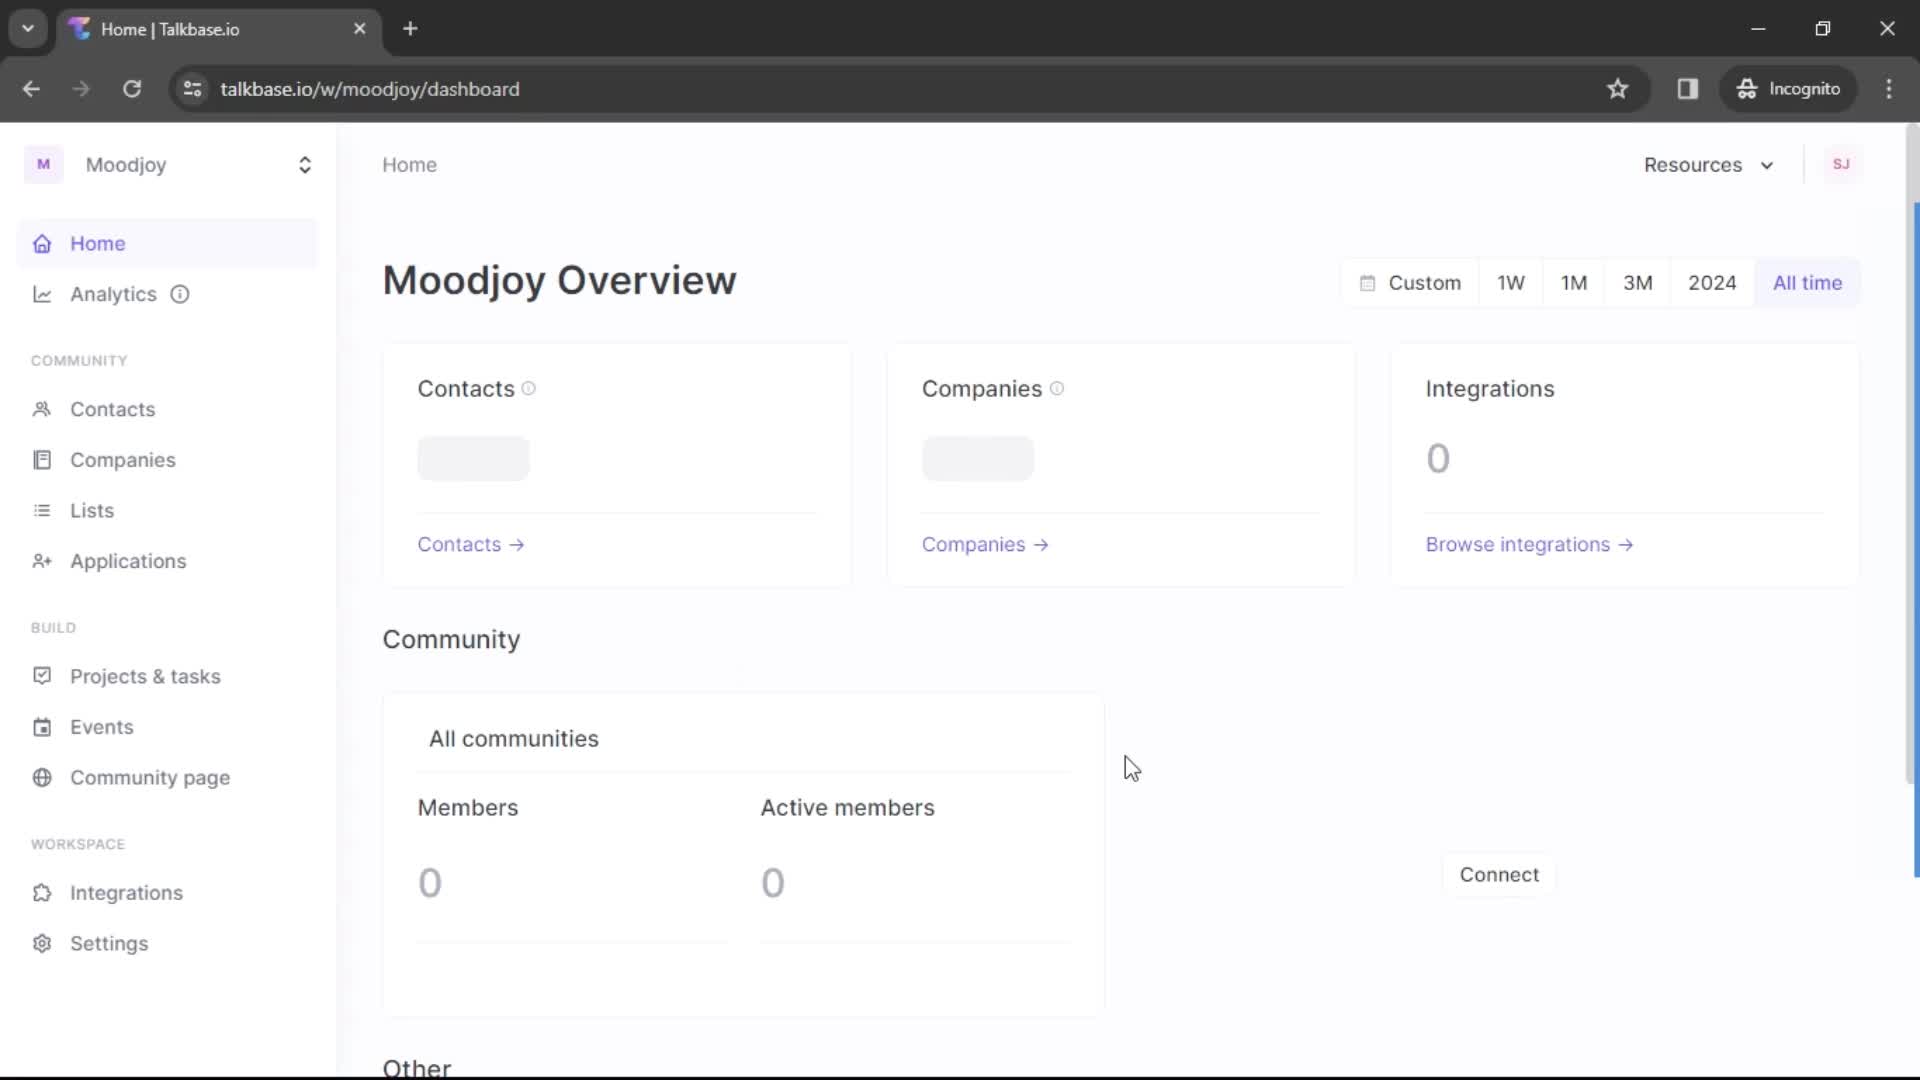Open the SJ user avatar
The image size is (1920, 1080).
[1841, 164]
